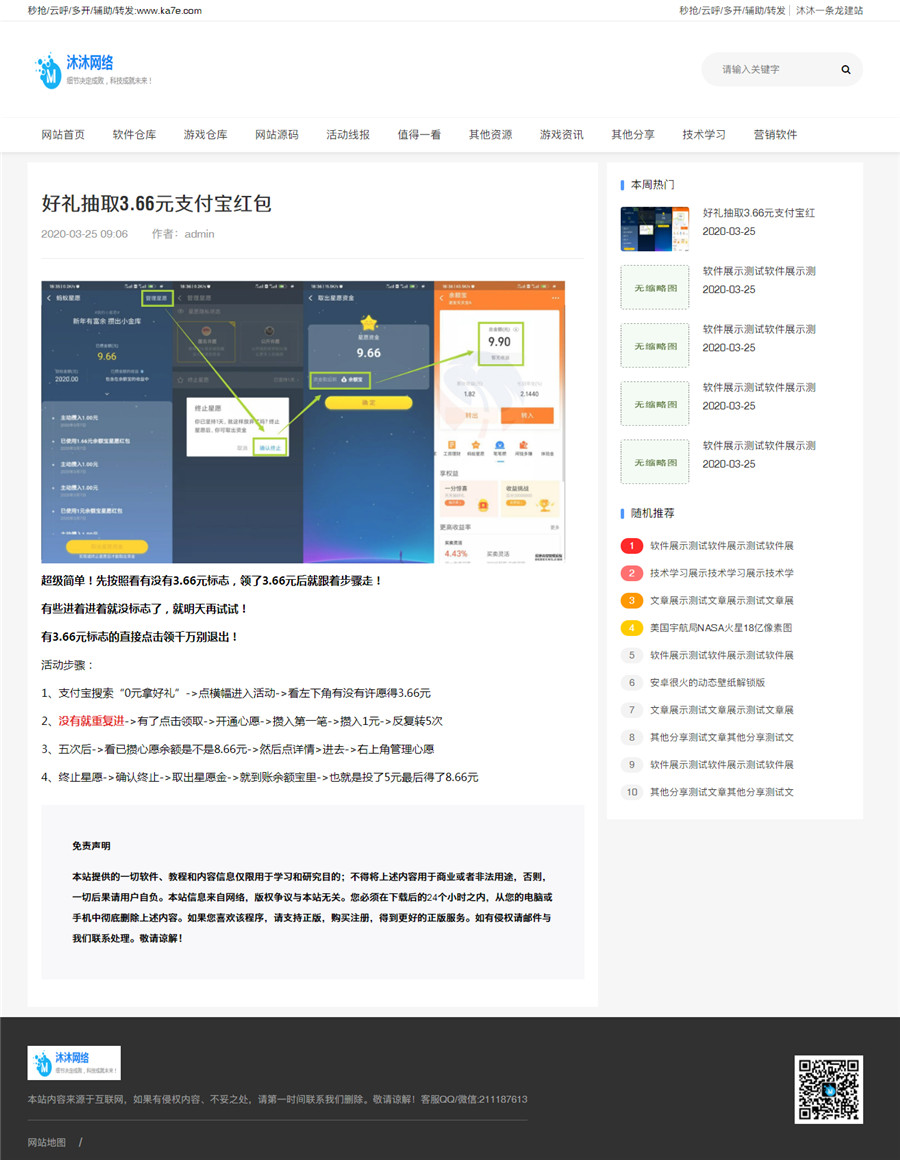Click 沐沐一条龙建站 top link
Screen dimensions: 900x1160
(x=829, y=10)
